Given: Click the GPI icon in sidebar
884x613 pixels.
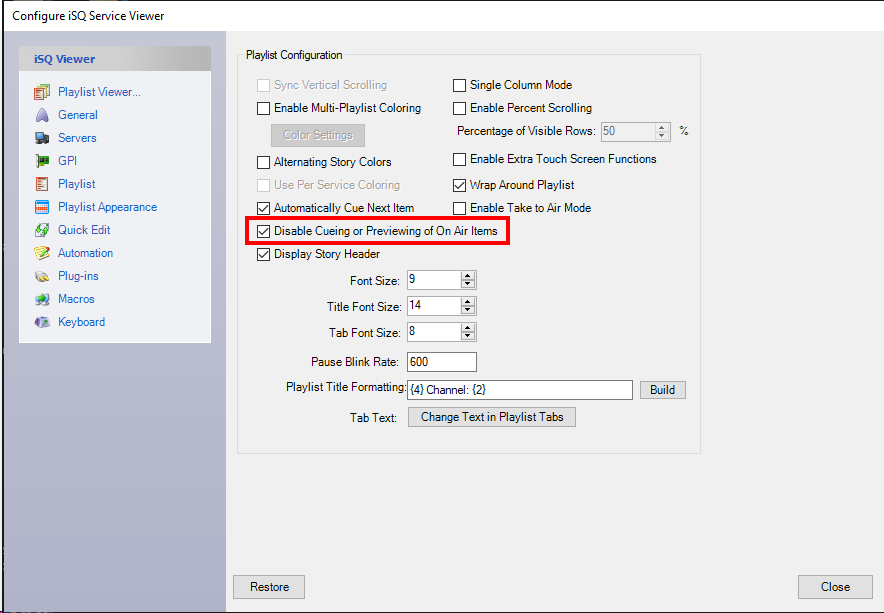Looking at the screenshot, I should [x=42, y=161].
